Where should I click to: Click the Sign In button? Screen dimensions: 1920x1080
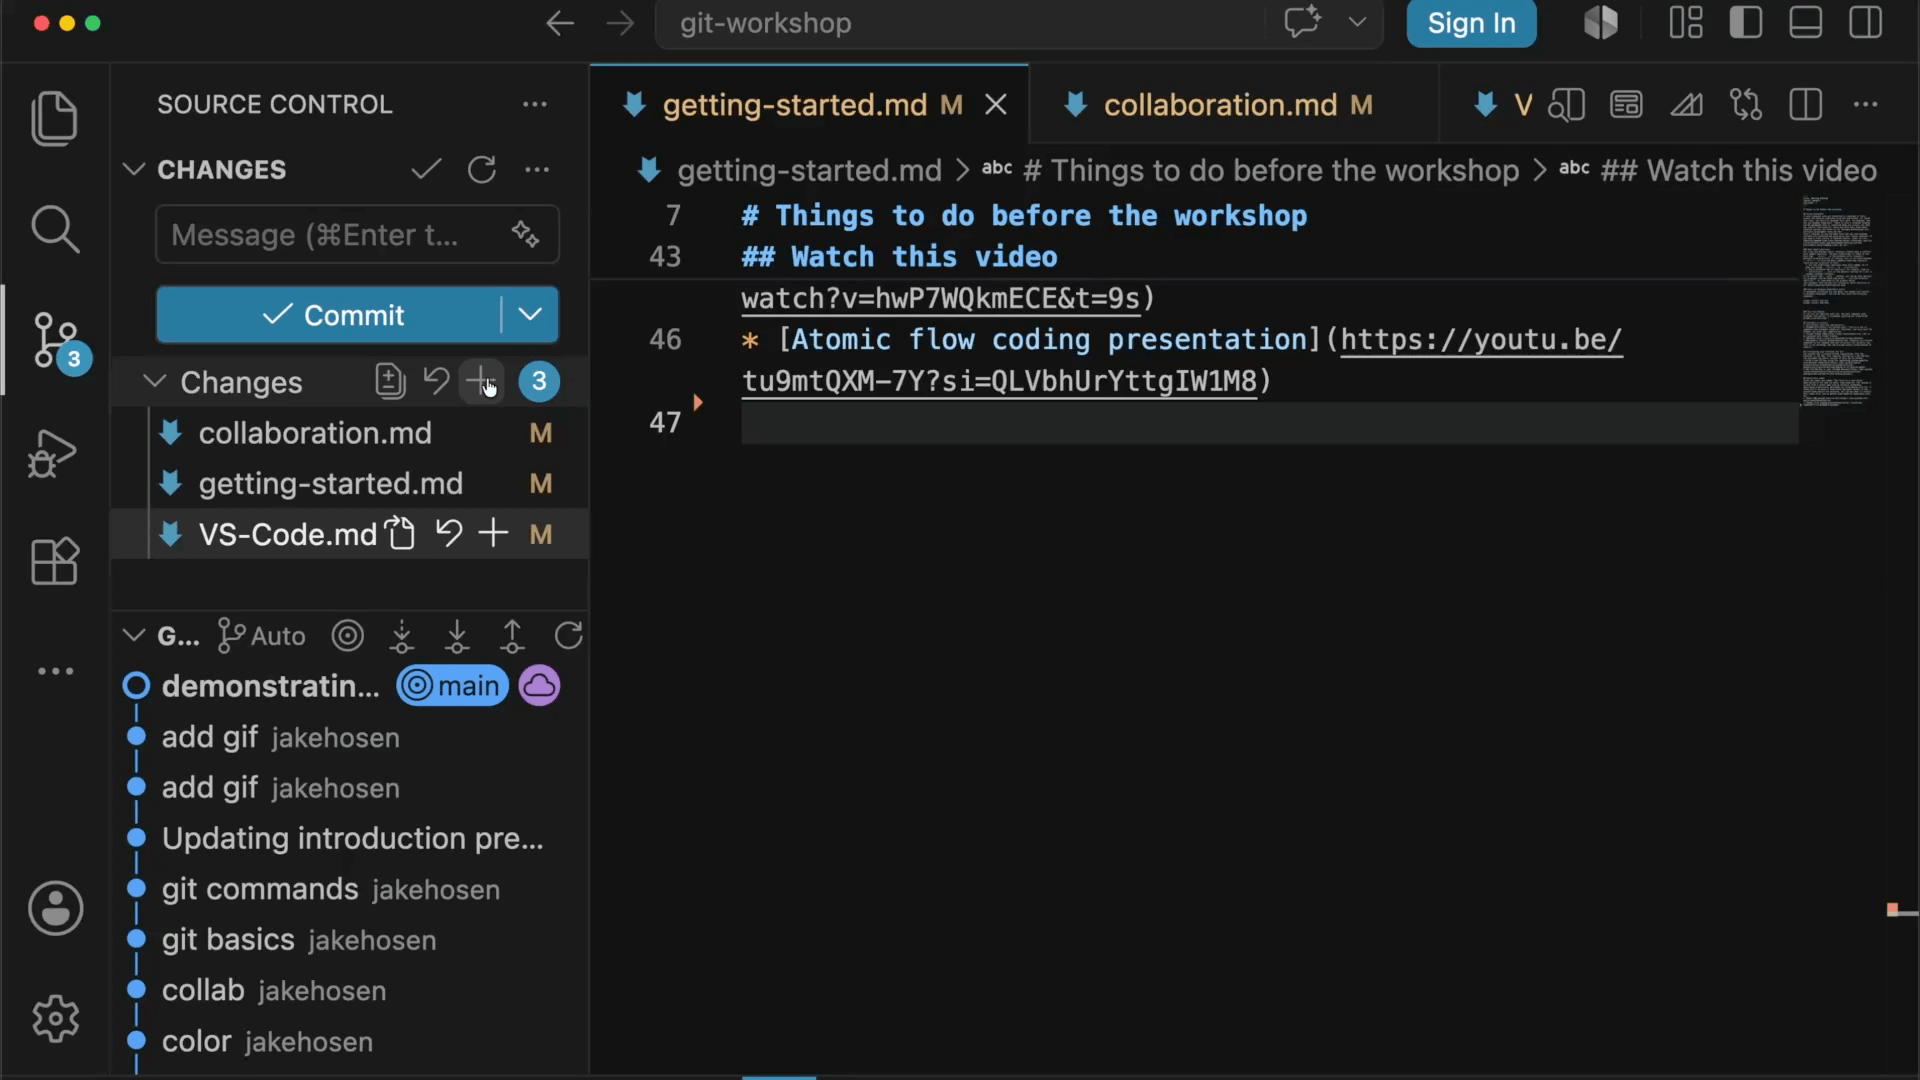click(x=1471, y=23)
